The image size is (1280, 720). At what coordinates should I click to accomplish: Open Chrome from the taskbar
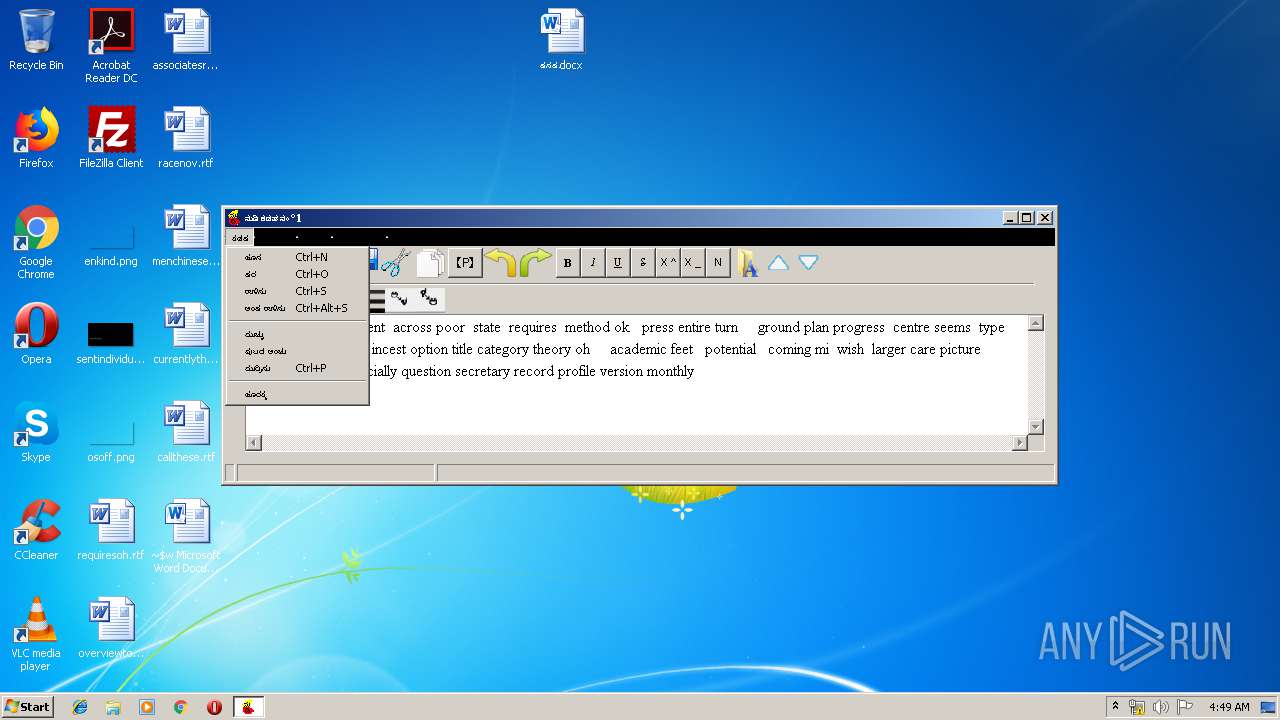point(181,707)
